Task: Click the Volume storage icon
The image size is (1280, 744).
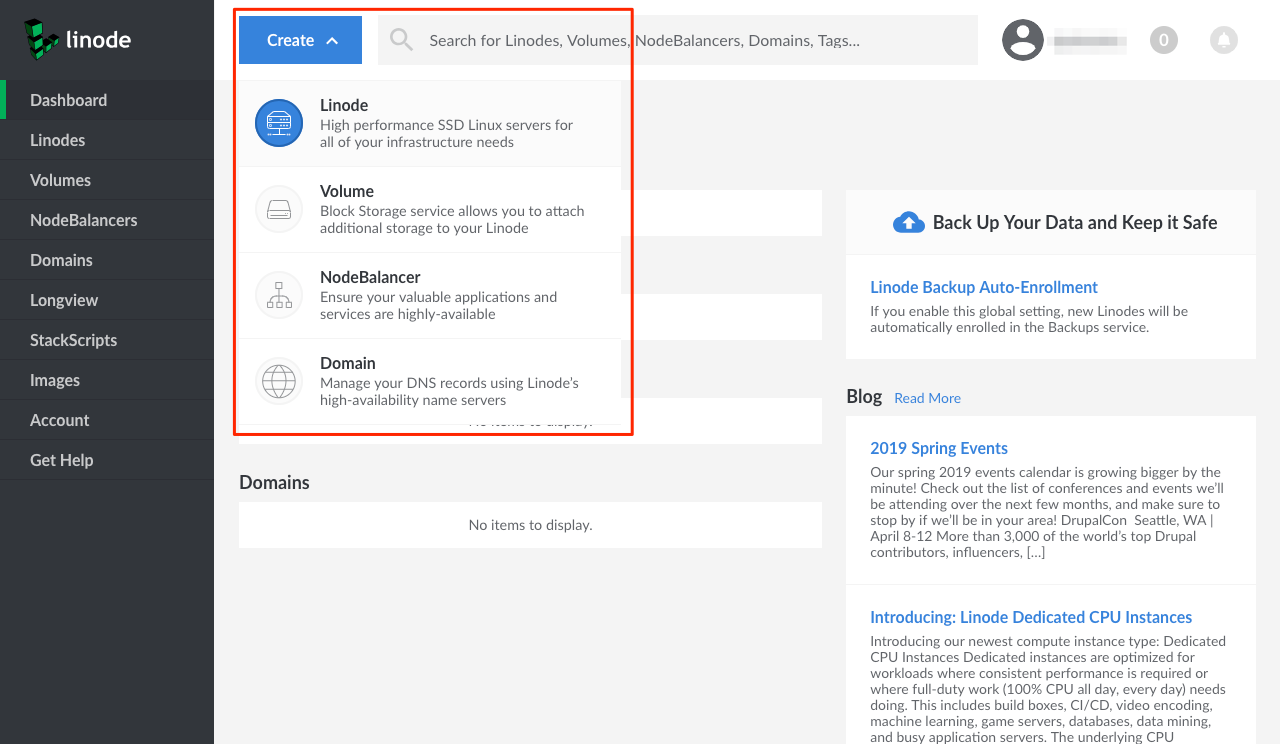Action: 279,209
